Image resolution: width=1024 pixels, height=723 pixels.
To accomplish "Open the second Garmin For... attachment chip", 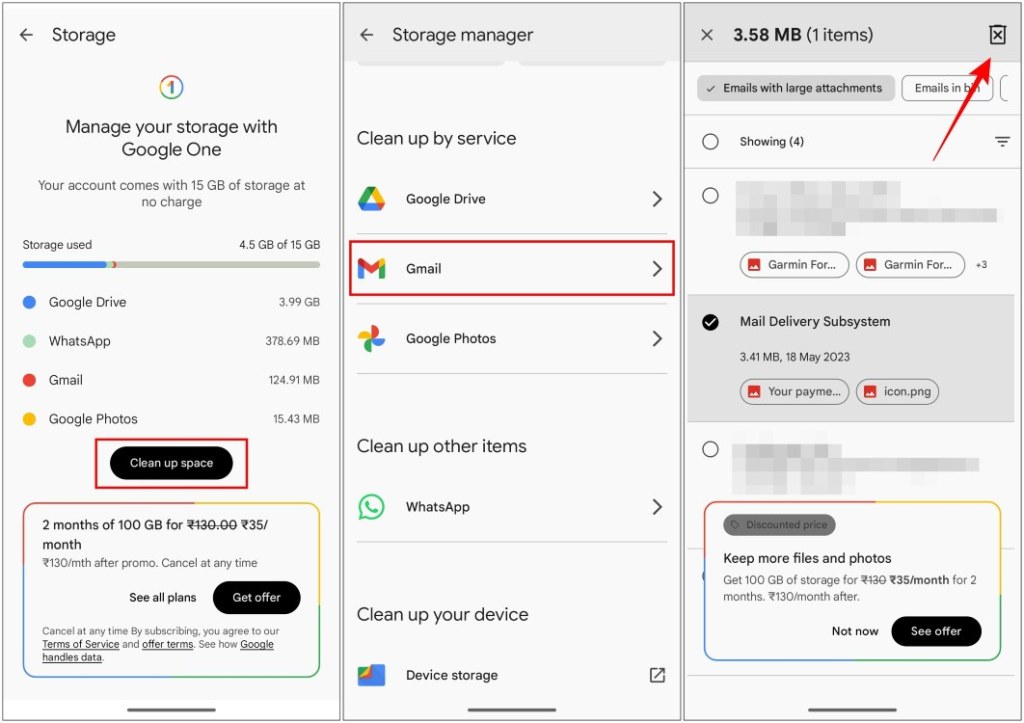I will [x=910, y=265].
